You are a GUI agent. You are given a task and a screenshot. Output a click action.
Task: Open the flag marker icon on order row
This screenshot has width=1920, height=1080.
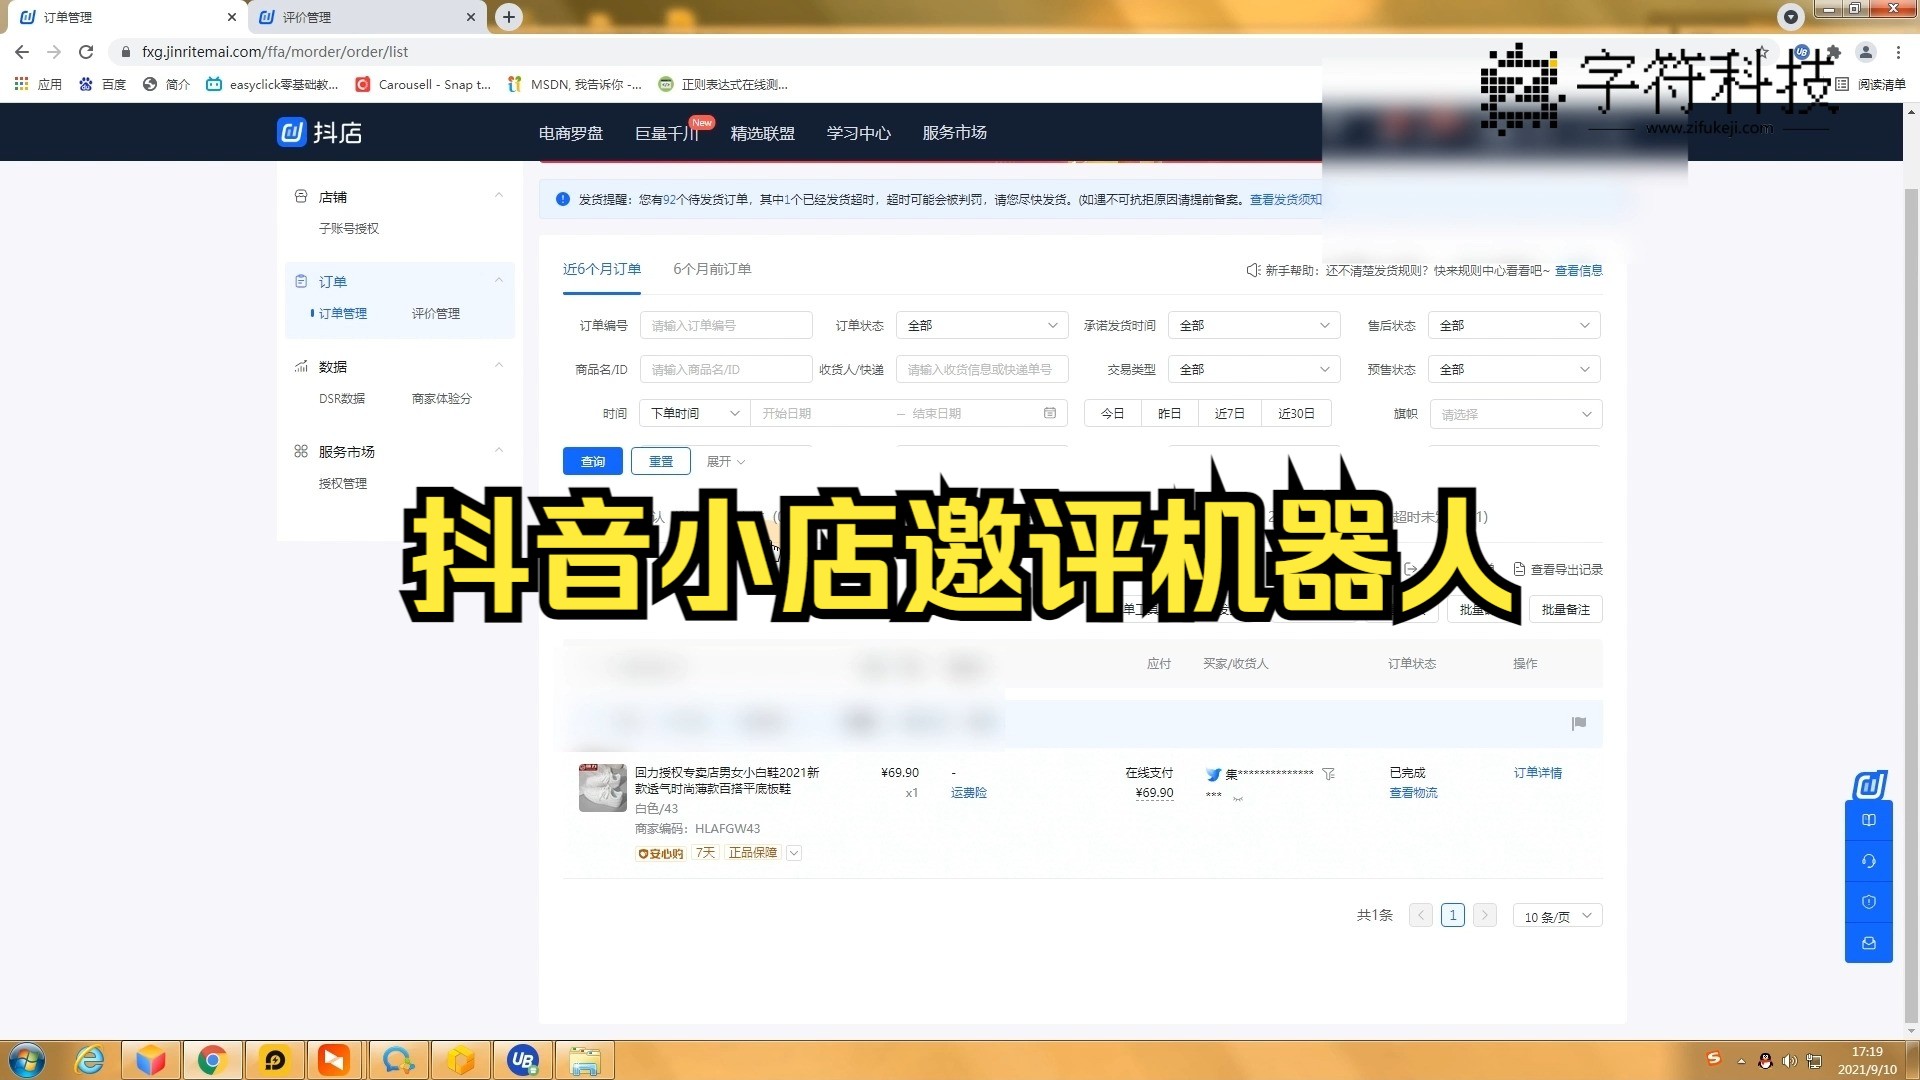tap(1579, 723)
